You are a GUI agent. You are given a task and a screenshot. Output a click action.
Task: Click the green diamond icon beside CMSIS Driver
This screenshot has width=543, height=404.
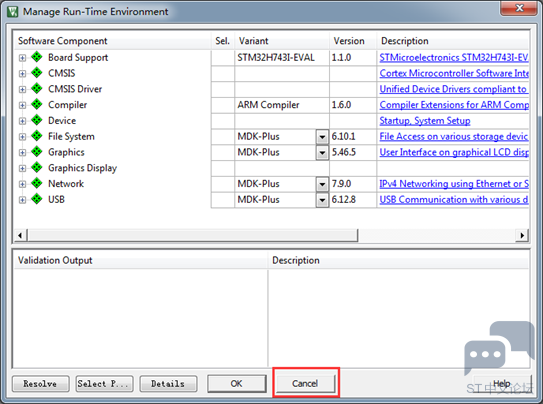click(37, 88)
